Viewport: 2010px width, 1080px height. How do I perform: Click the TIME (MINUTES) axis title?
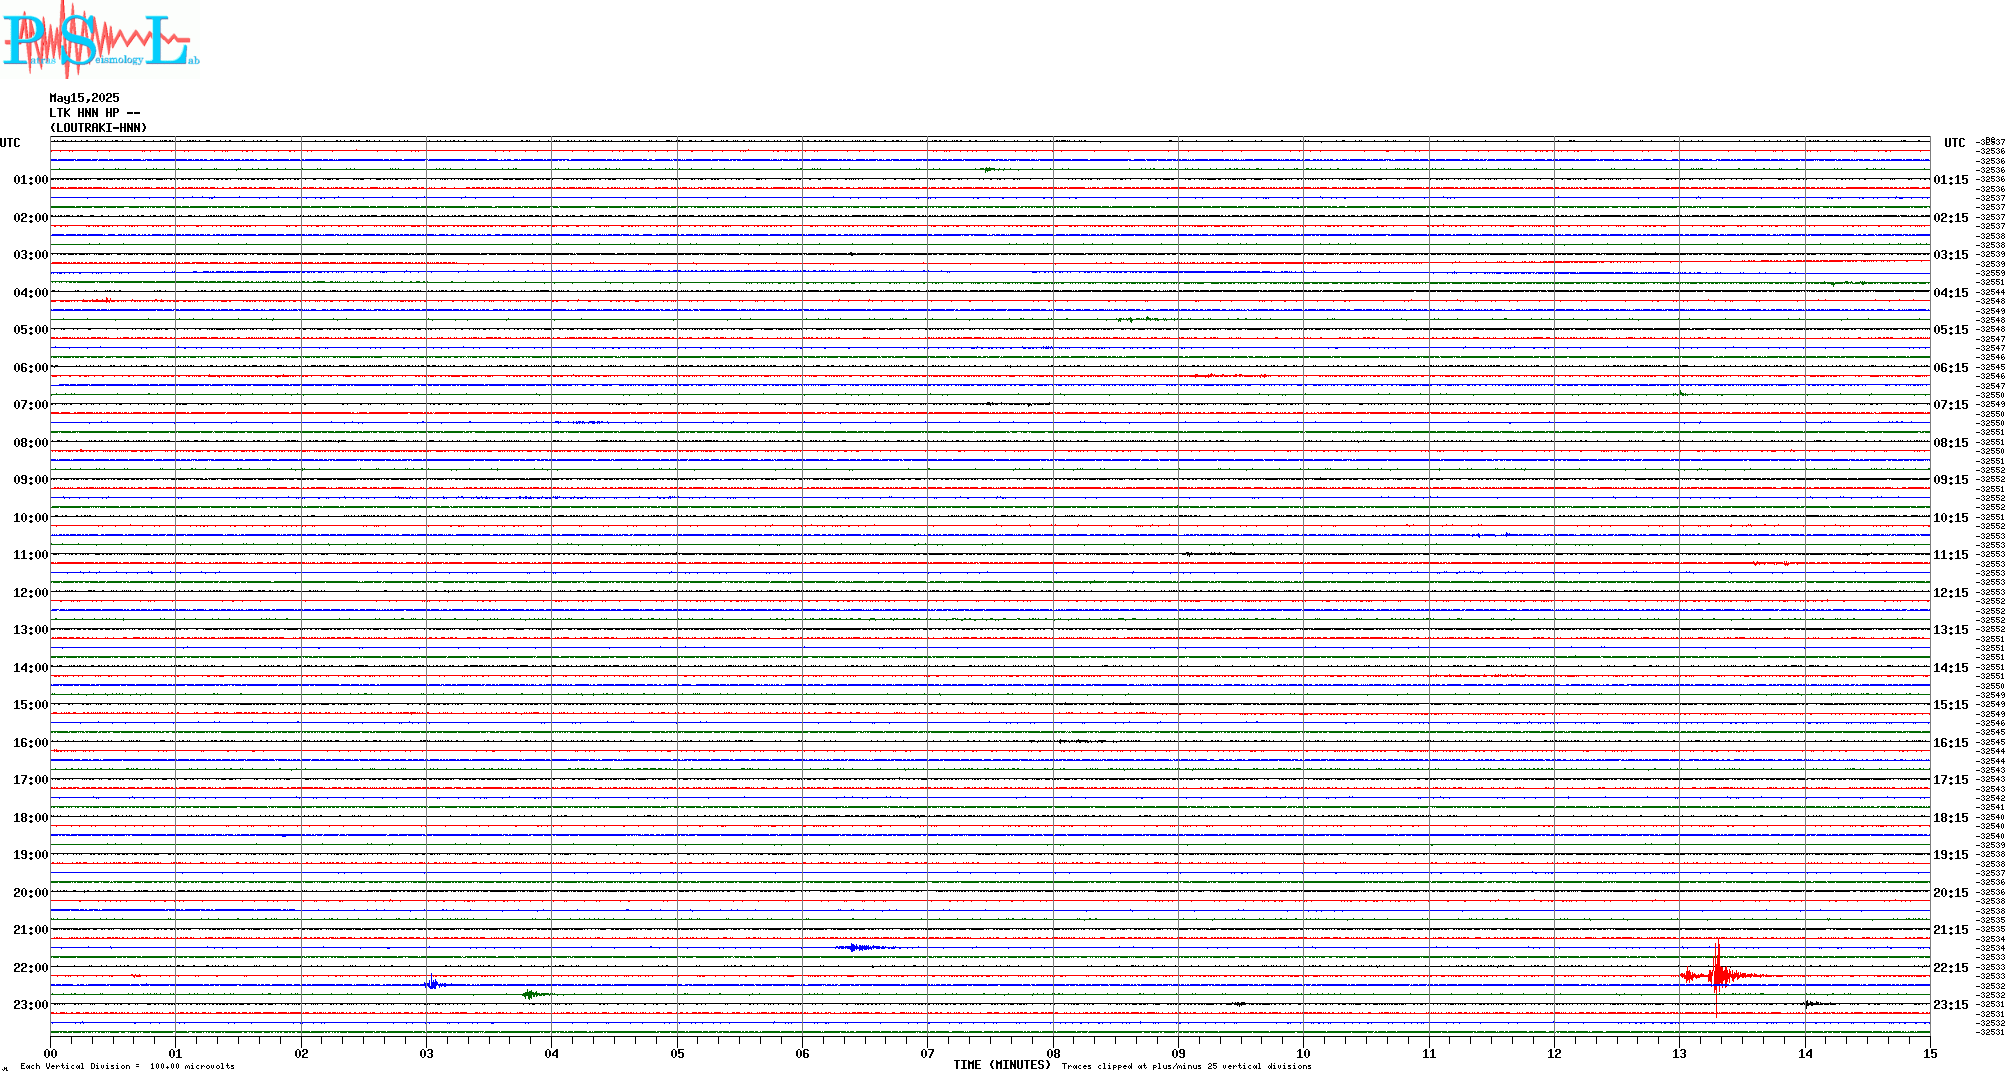tap(1002, 1065)
